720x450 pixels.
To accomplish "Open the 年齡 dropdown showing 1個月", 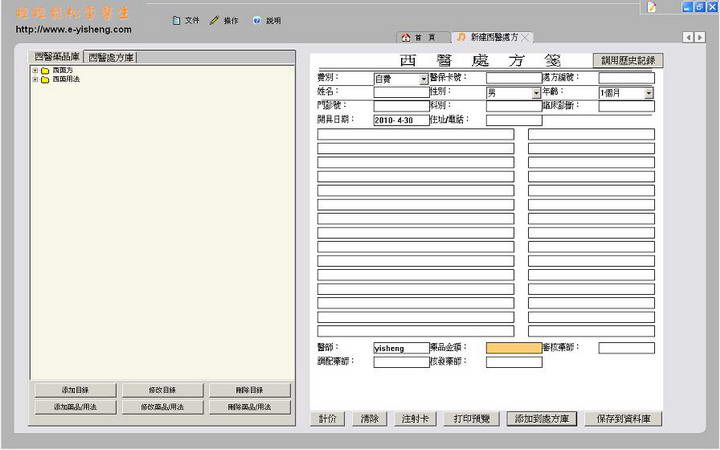I will click(648, 93).
